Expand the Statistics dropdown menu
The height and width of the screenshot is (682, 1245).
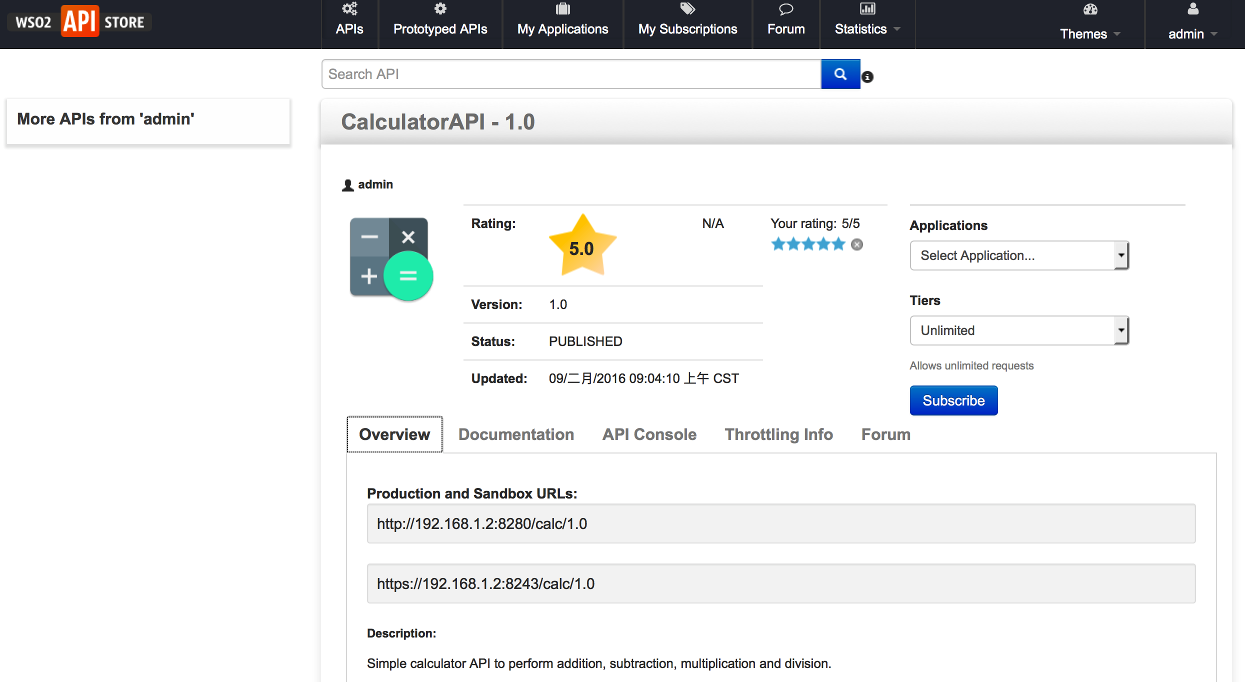[867, 22]
